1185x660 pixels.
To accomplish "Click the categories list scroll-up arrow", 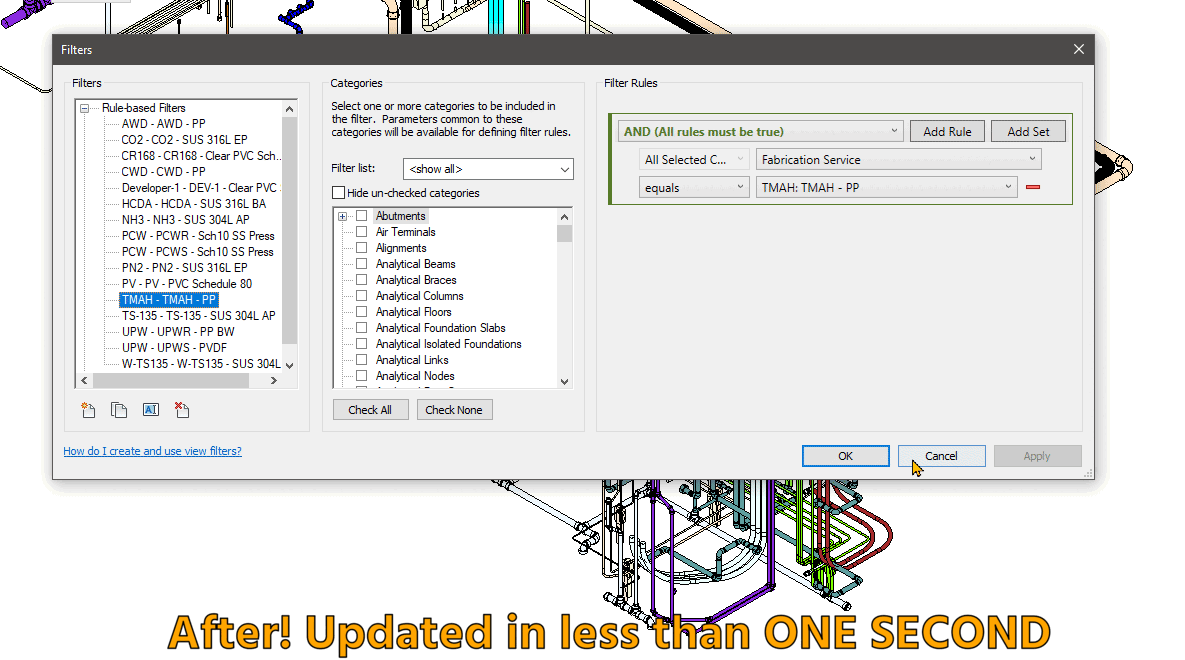I will click(565, 217).
